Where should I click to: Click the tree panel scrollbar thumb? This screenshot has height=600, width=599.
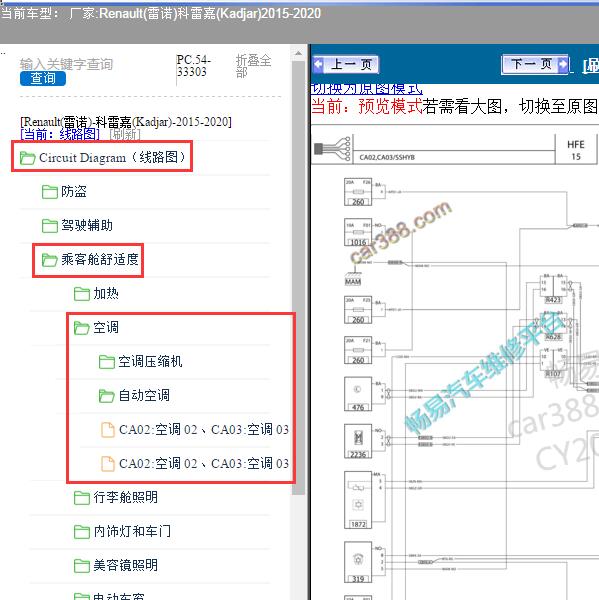click(298, 277)
